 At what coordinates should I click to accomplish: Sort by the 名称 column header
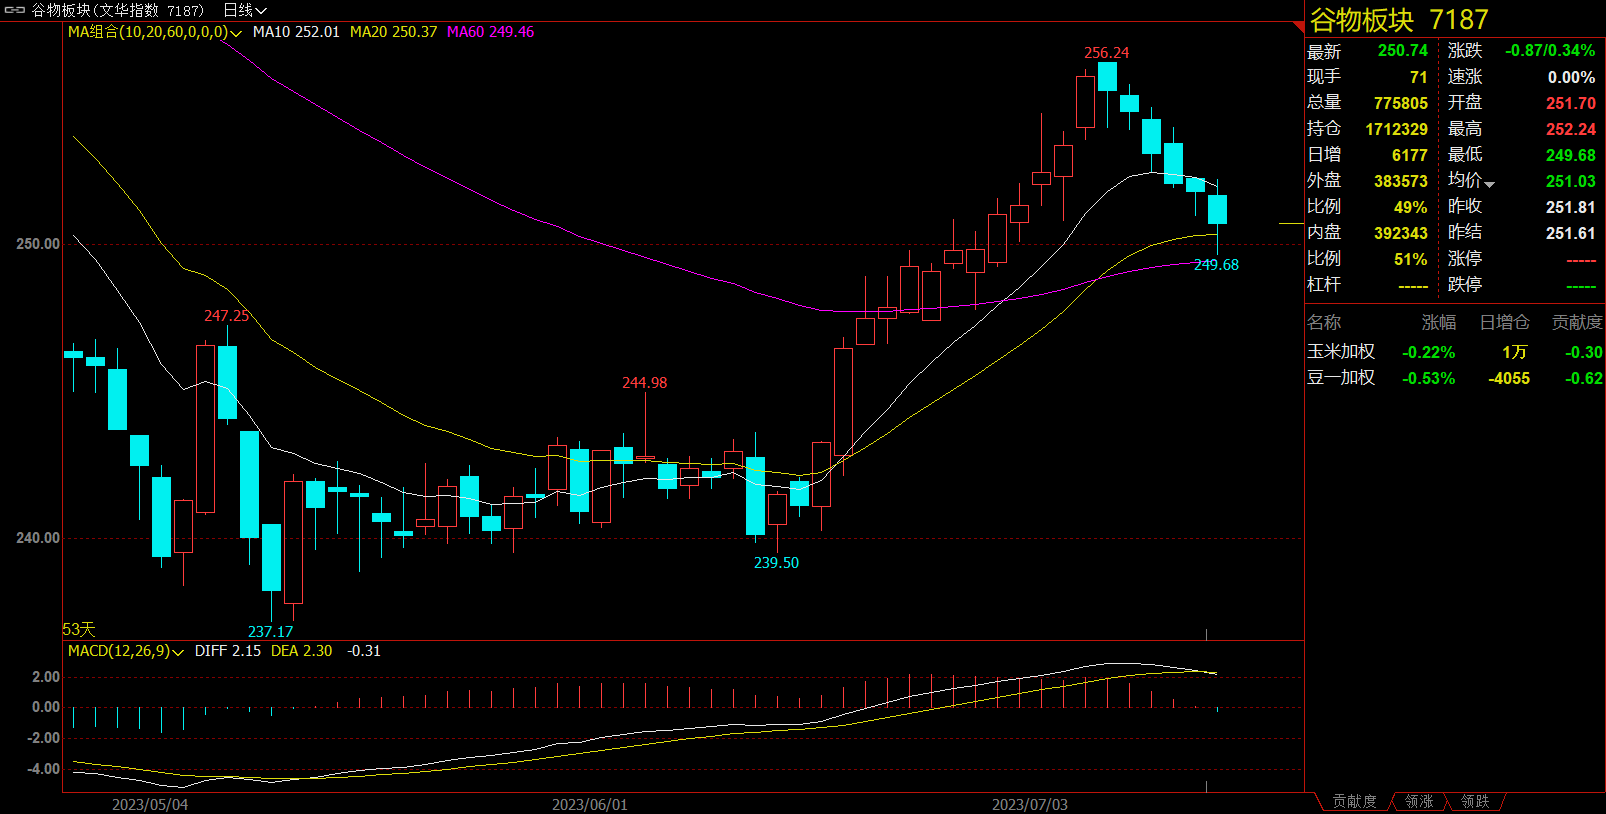pos(1324,322)
